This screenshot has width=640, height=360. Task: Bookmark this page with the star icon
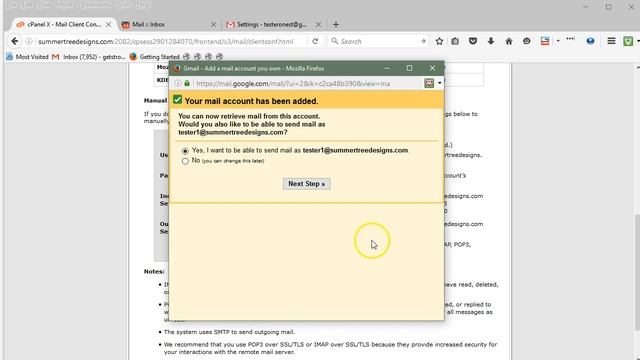tap(439, 41)
